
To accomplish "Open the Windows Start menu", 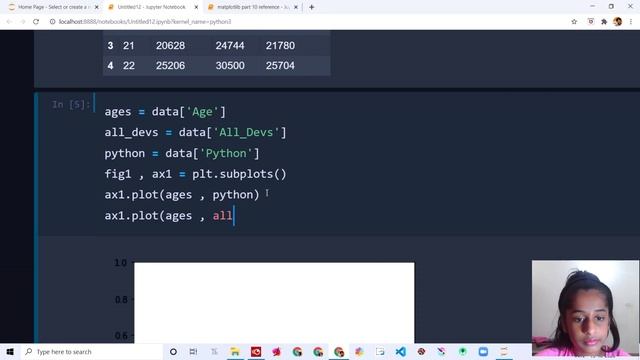I will click(10, 351).
